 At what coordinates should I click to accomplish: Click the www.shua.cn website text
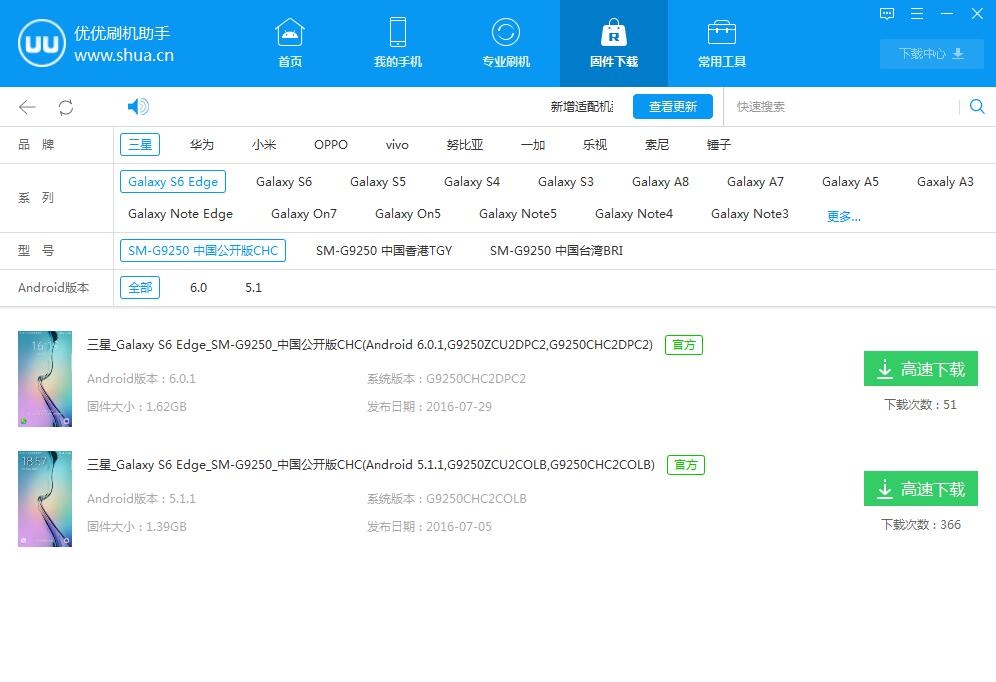pyautogui.click(x=124, y=55)
